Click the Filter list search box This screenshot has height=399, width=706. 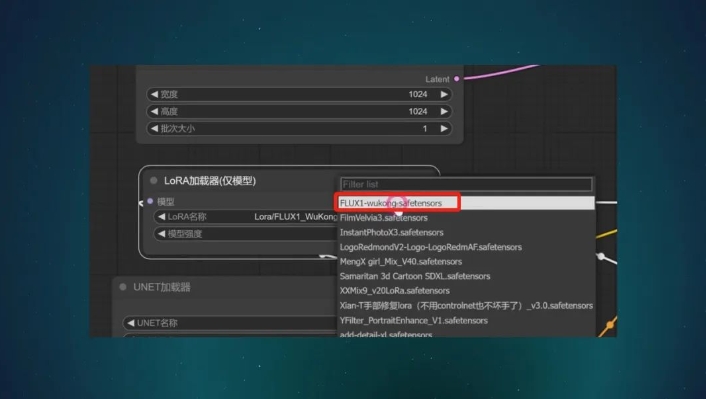(x=466, y=184)
